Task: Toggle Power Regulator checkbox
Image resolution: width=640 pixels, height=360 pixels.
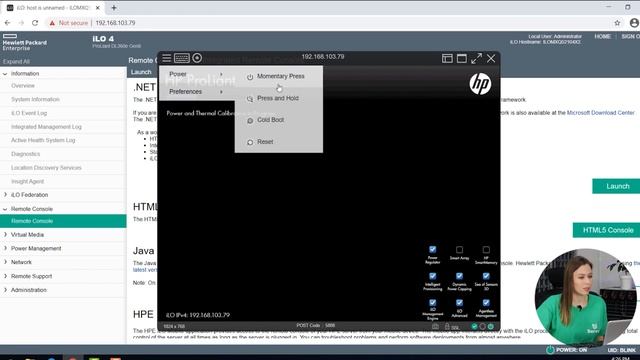Action: pos(433,249)
